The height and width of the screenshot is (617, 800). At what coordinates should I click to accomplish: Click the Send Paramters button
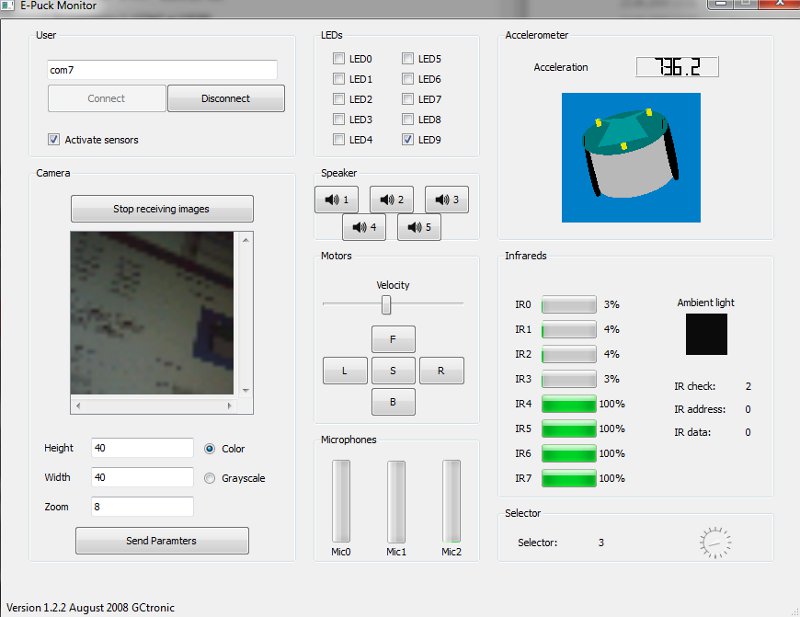pyautogui.click(x=162, y=541)
